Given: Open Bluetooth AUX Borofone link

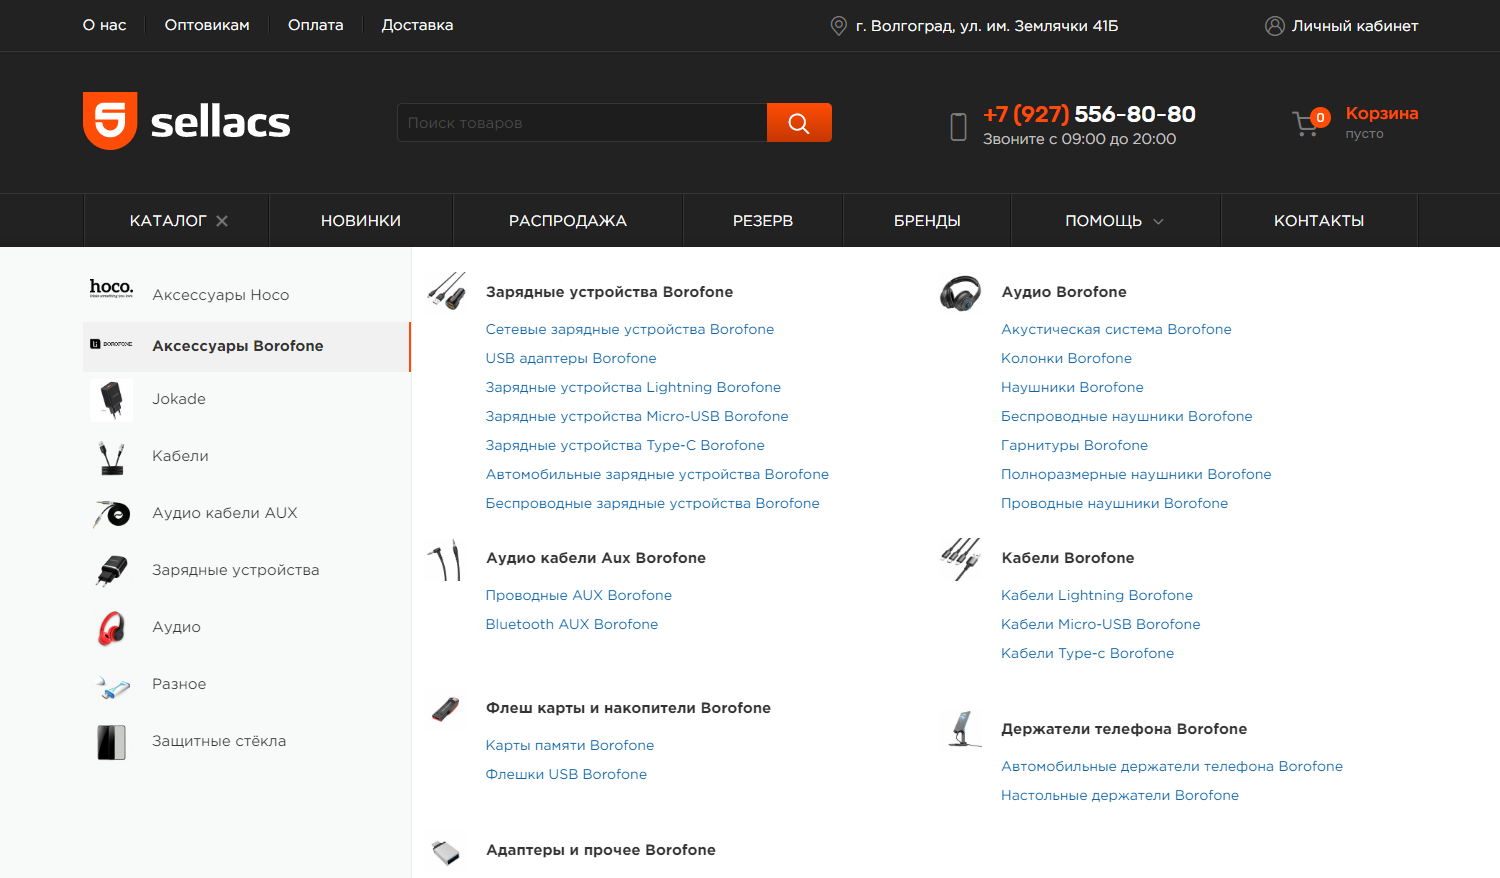Looking at the screenshot, I should click(572, 624).
